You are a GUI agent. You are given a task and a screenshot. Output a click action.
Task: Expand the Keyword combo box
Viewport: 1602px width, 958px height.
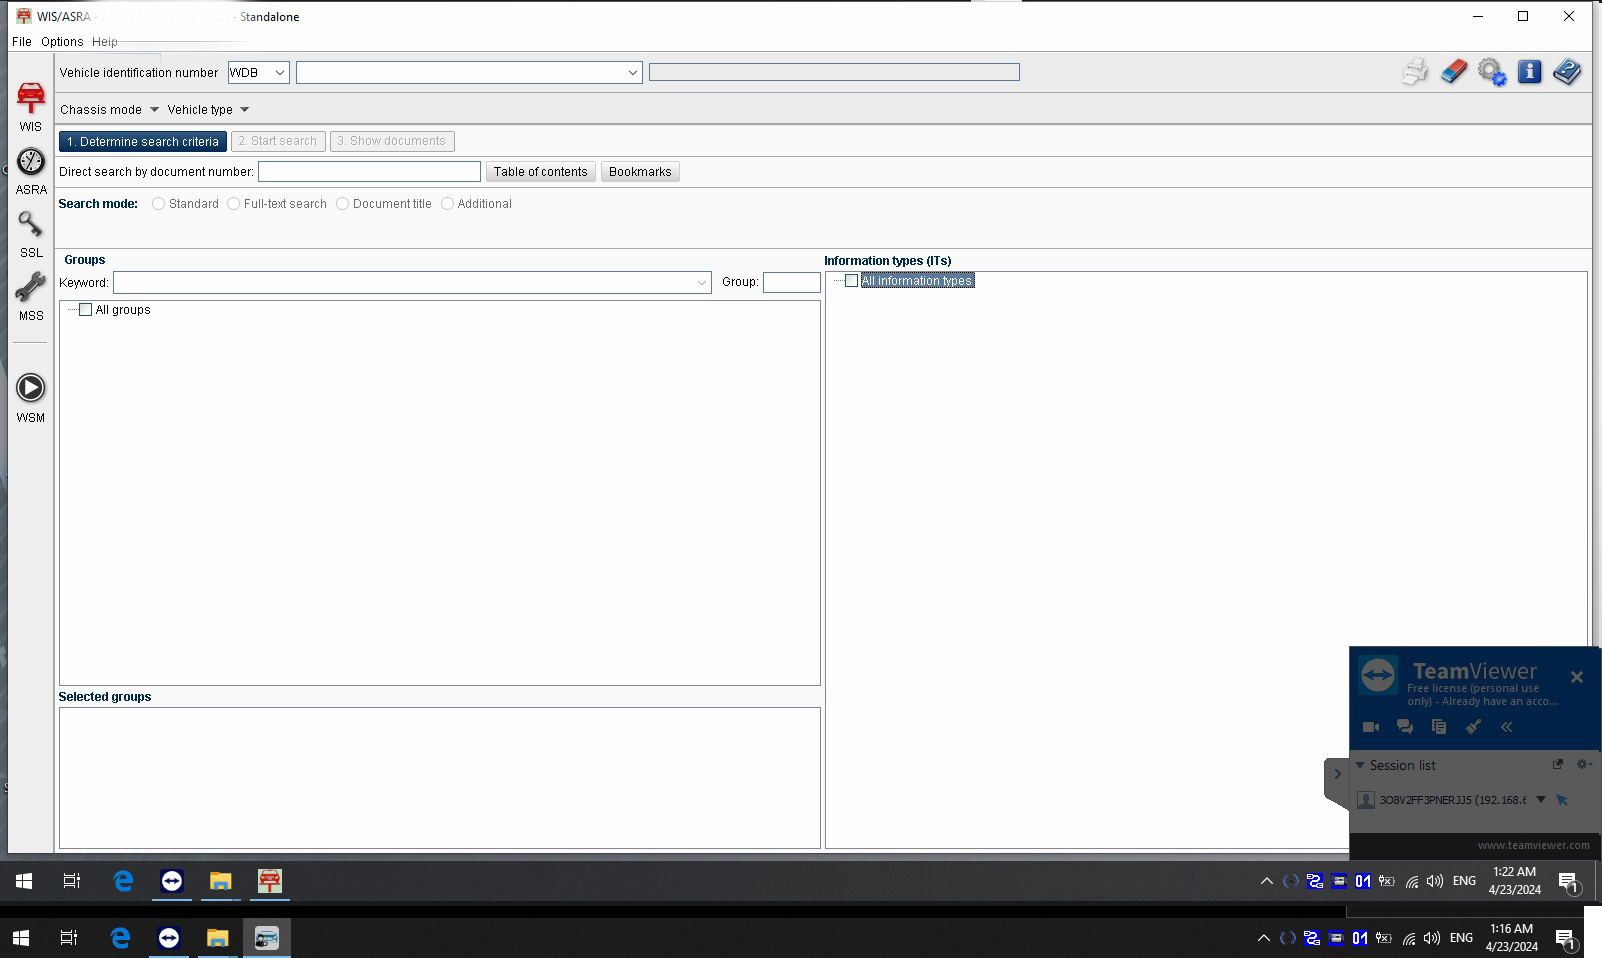pyautogui.click(x=701, y=283)
